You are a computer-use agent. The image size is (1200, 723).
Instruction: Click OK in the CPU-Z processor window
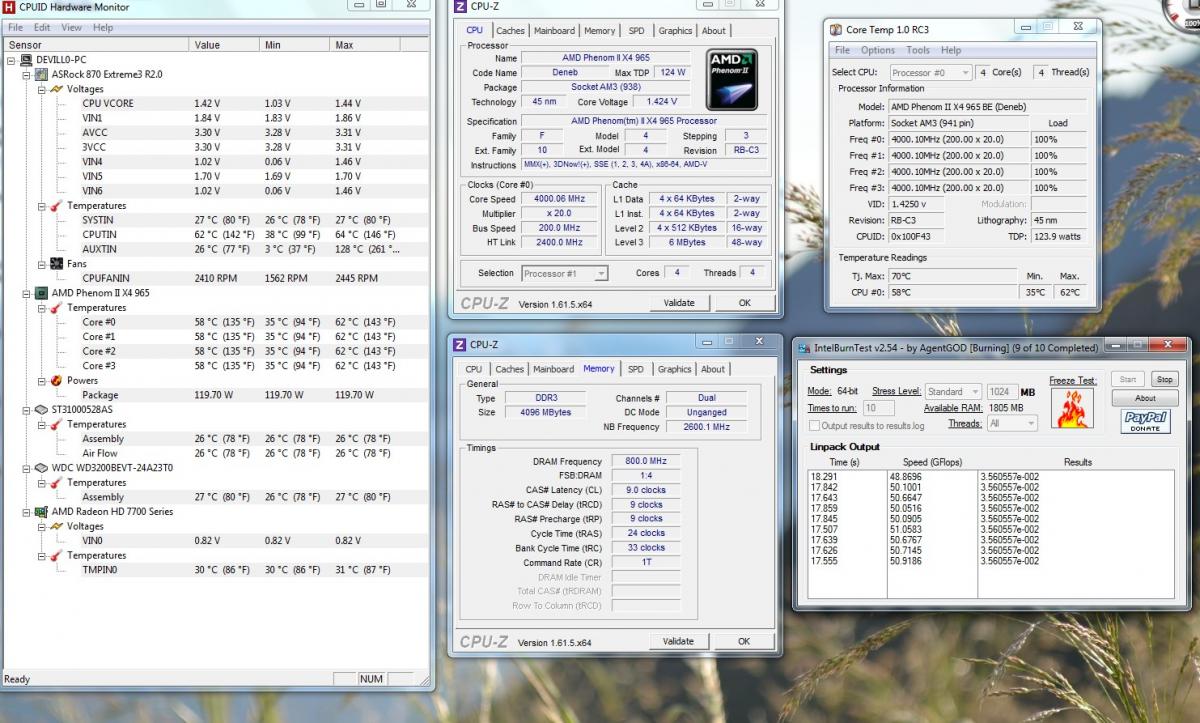744,303
